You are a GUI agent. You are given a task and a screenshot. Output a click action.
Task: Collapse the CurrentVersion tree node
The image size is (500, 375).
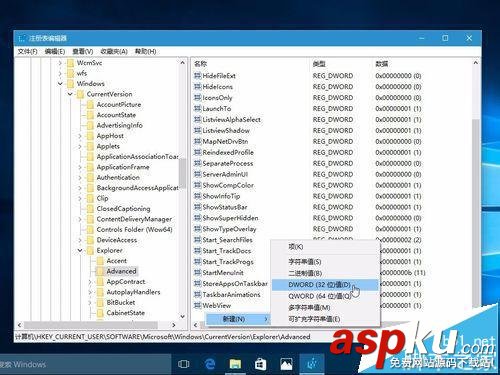click(x=70, y=94)
